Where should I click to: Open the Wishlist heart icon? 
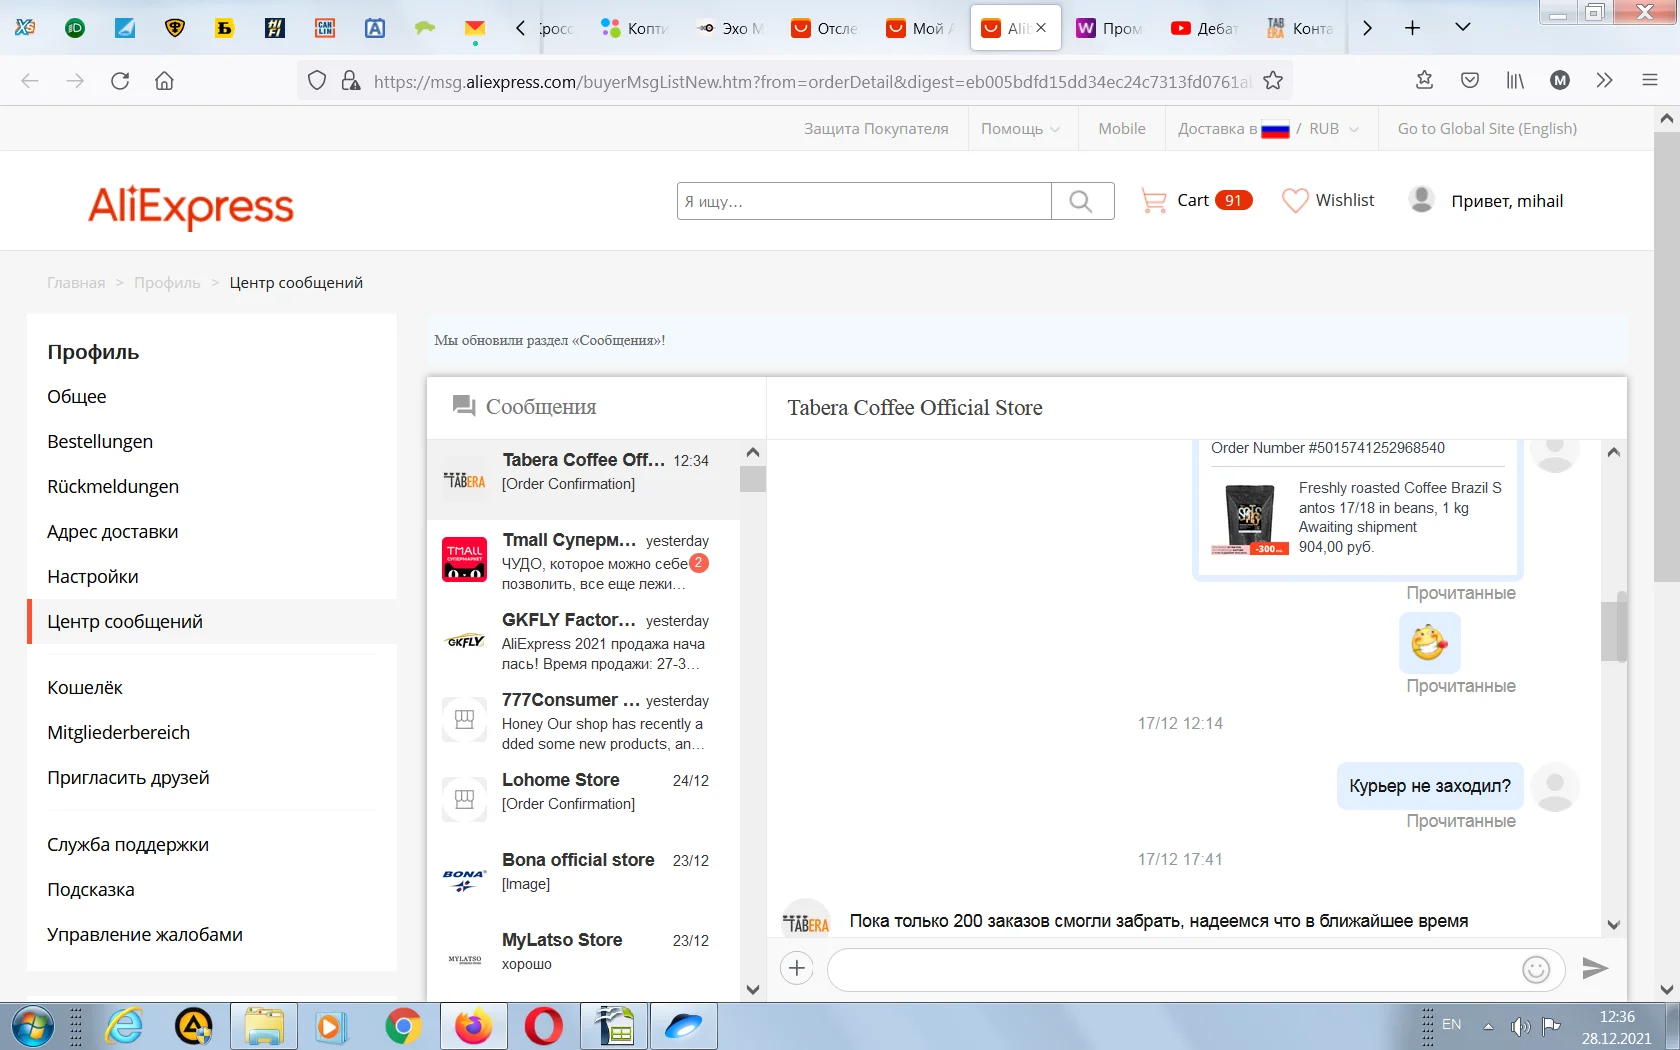point(1295,201)
